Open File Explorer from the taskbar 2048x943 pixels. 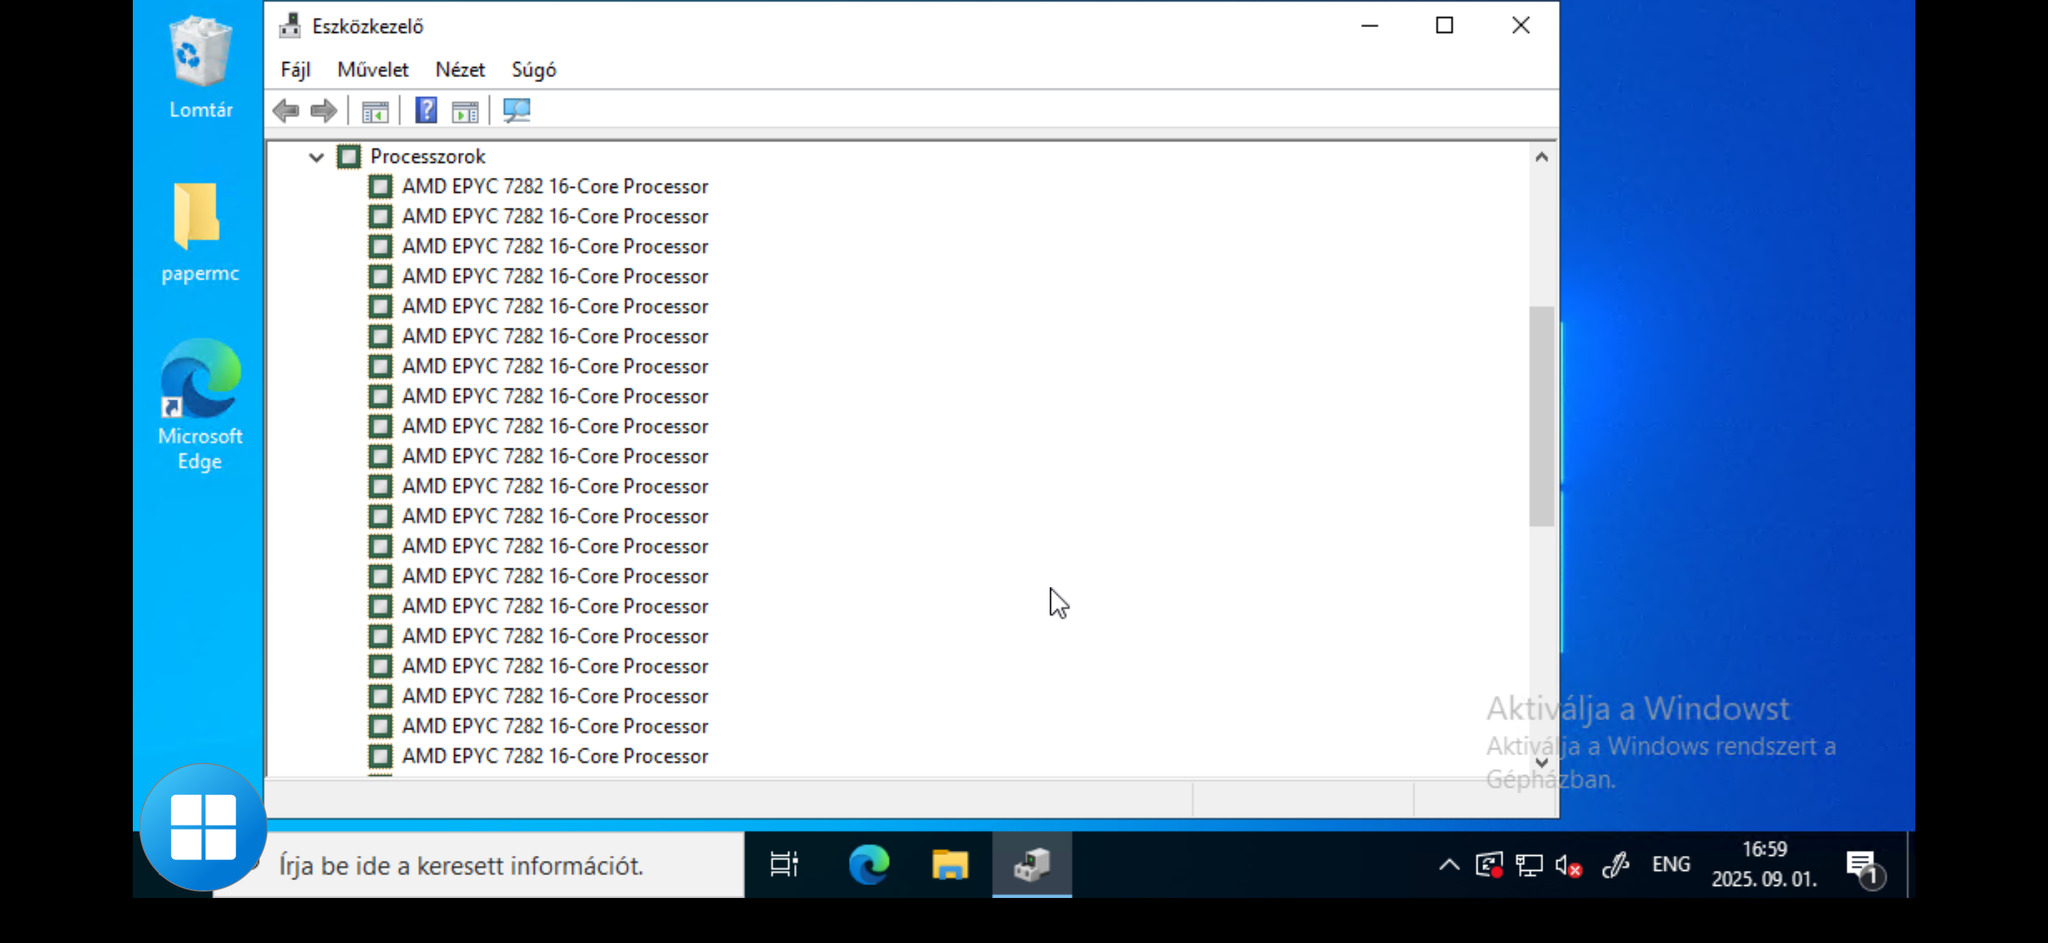tap(950, 865)
